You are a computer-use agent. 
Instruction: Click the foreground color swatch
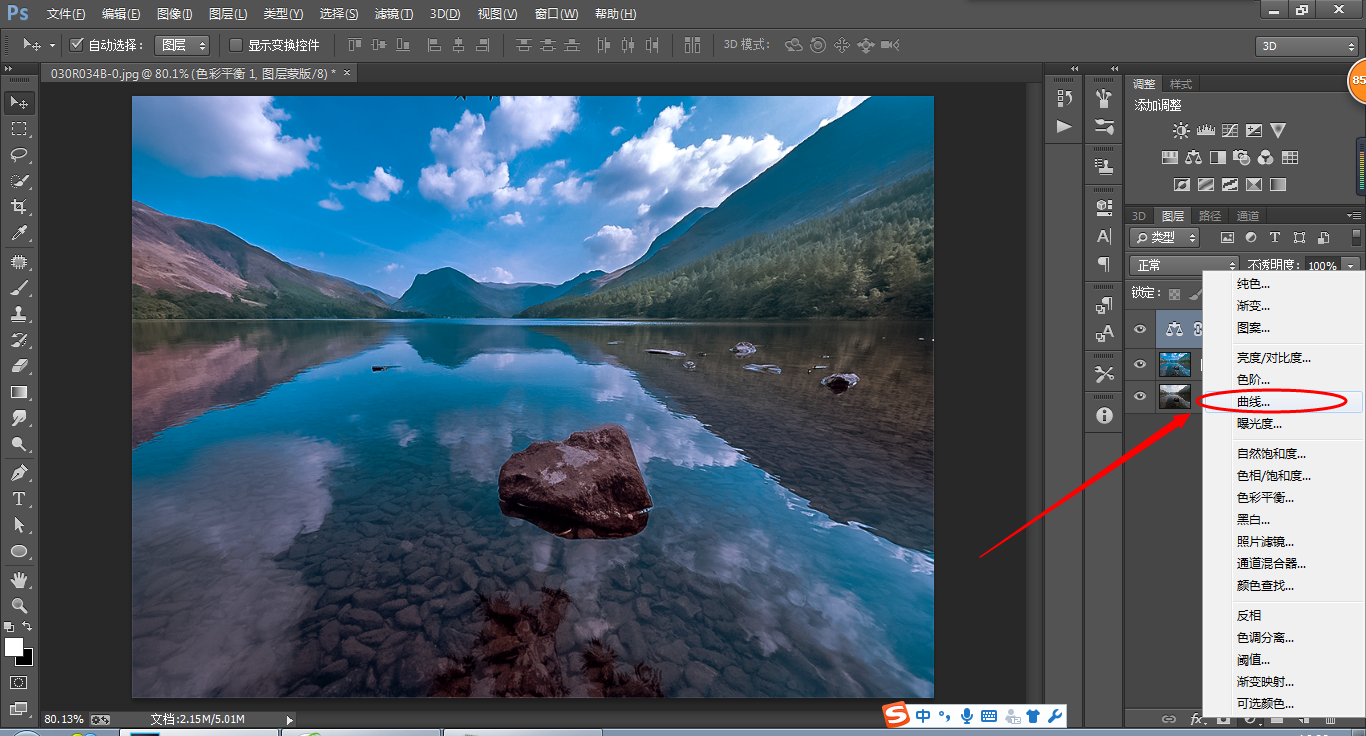coord(14,647)
